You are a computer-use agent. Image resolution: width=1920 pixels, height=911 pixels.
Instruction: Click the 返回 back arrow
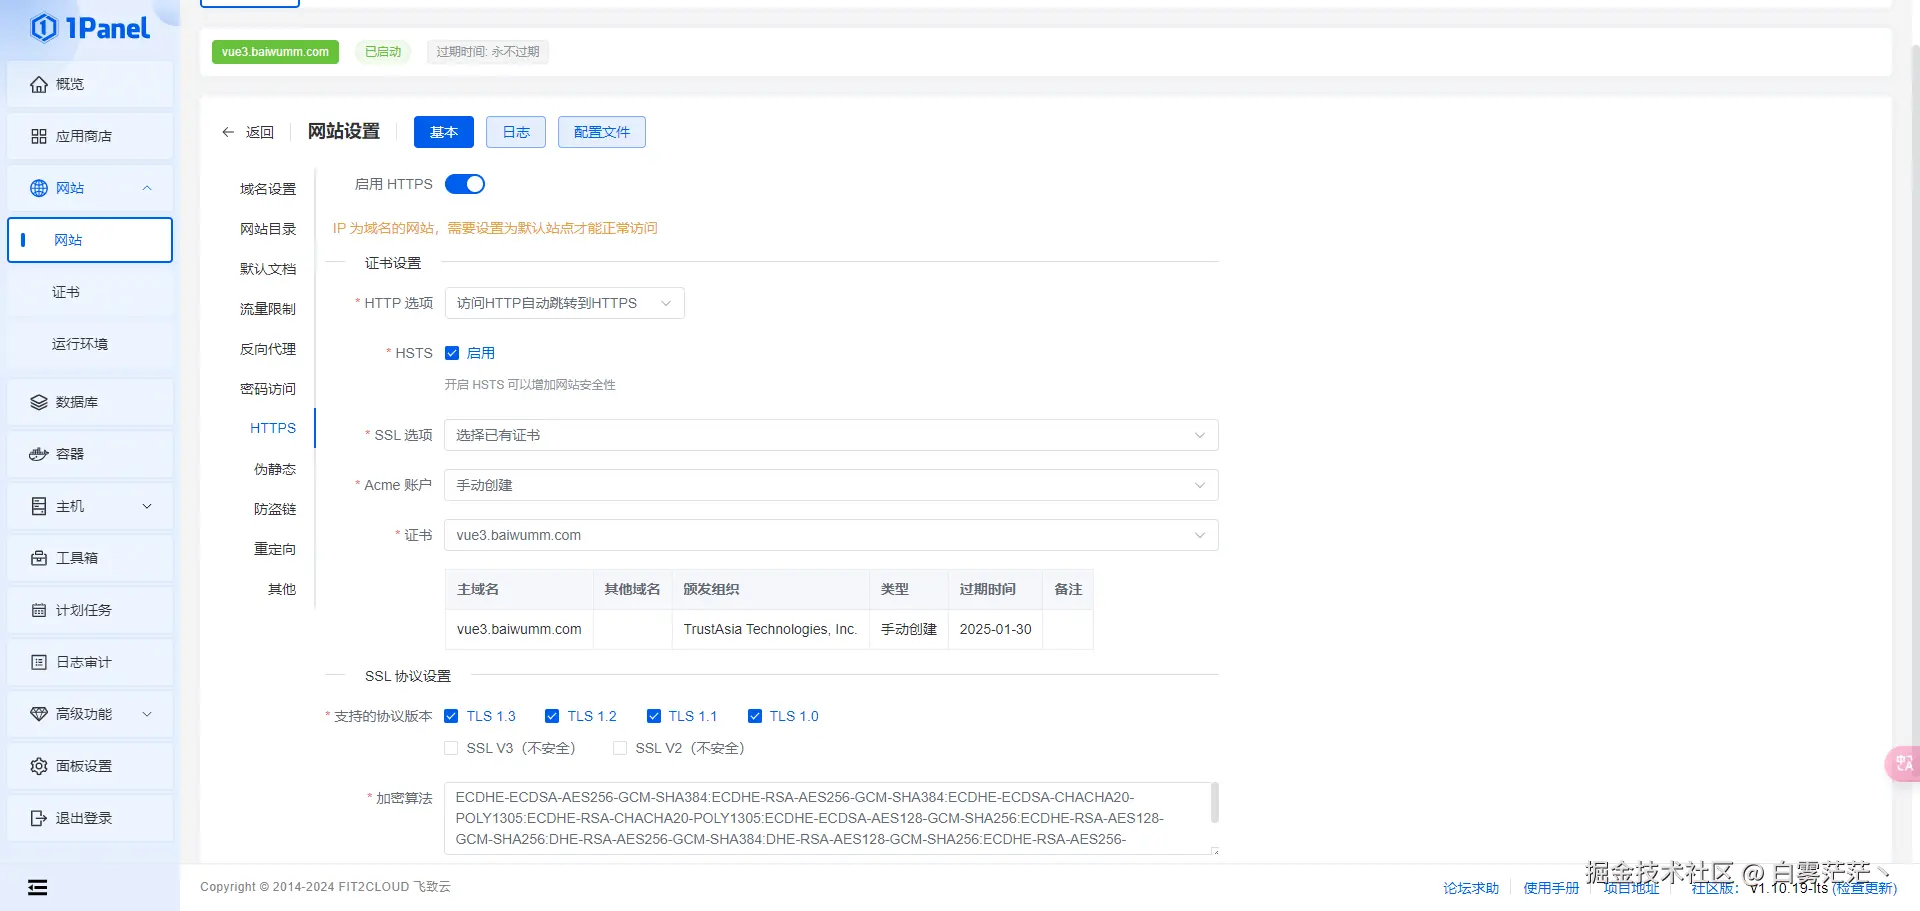pos(228,132)
